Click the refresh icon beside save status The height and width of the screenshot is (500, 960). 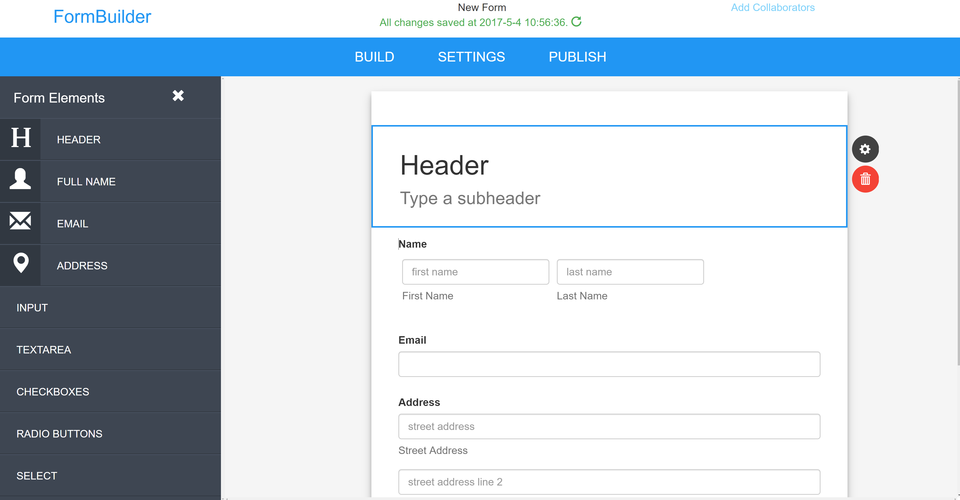(576, 22)
